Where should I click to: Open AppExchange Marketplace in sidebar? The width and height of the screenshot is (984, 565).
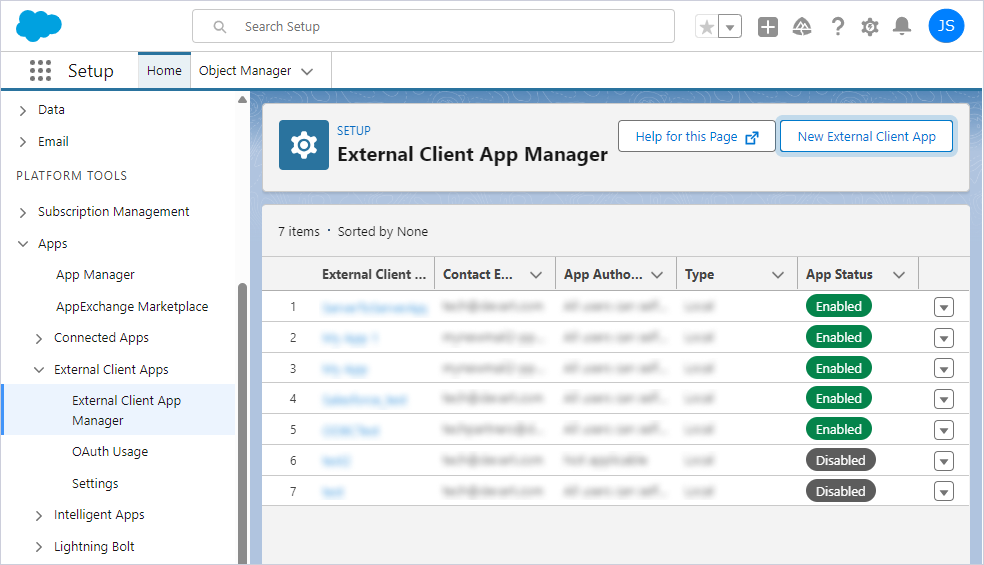coord(132,306)
